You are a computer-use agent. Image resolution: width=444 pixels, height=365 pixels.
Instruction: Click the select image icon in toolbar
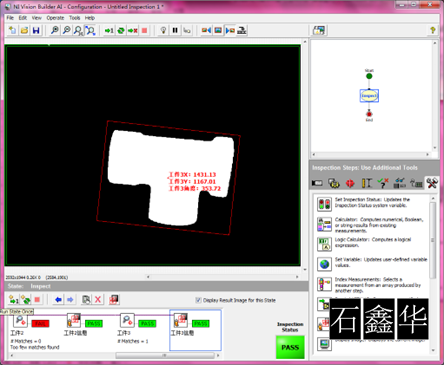[218, 30]
